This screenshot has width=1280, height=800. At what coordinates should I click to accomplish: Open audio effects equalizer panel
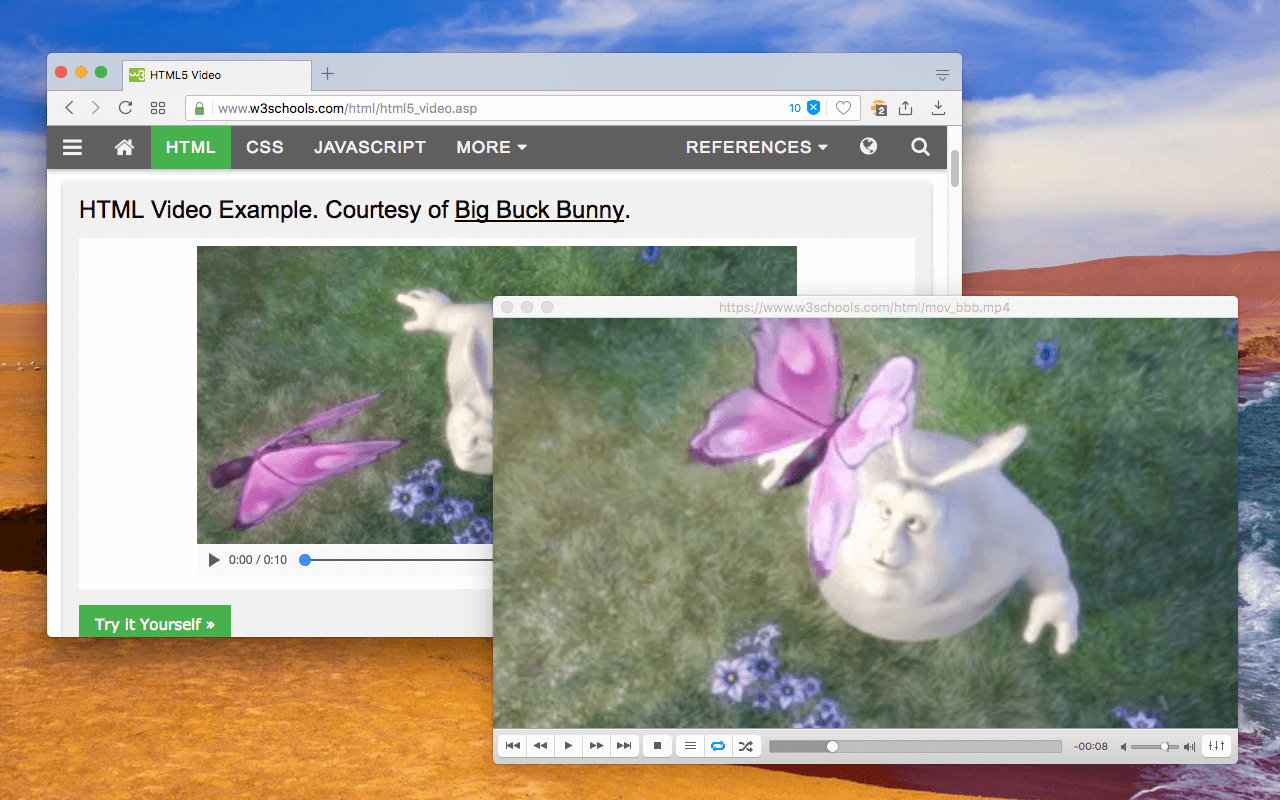1216,746
